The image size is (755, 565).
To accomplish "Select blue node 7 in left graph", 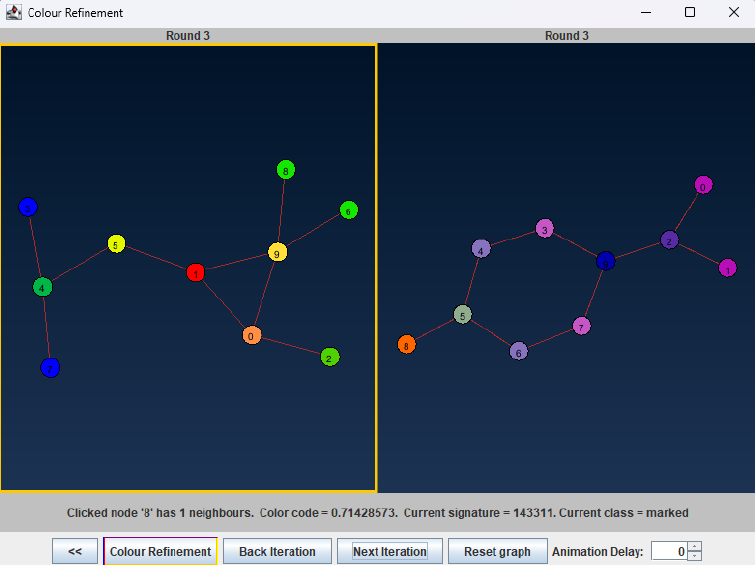I will [x=50, y=368].
